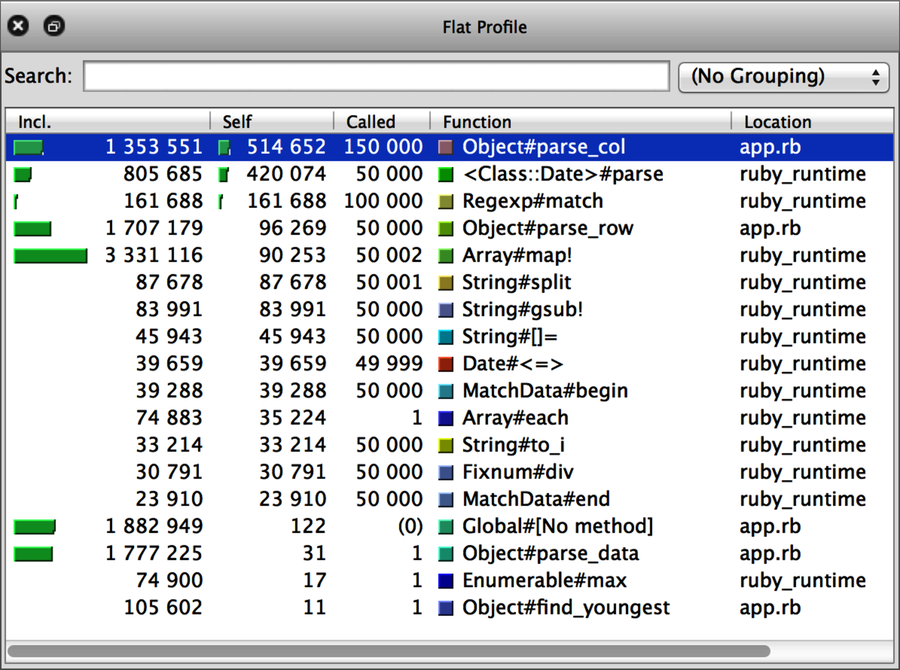The width and height of the screenshot is (900, 670).
Task: Select the Array#map! function name
Action: tap(517, 255)
